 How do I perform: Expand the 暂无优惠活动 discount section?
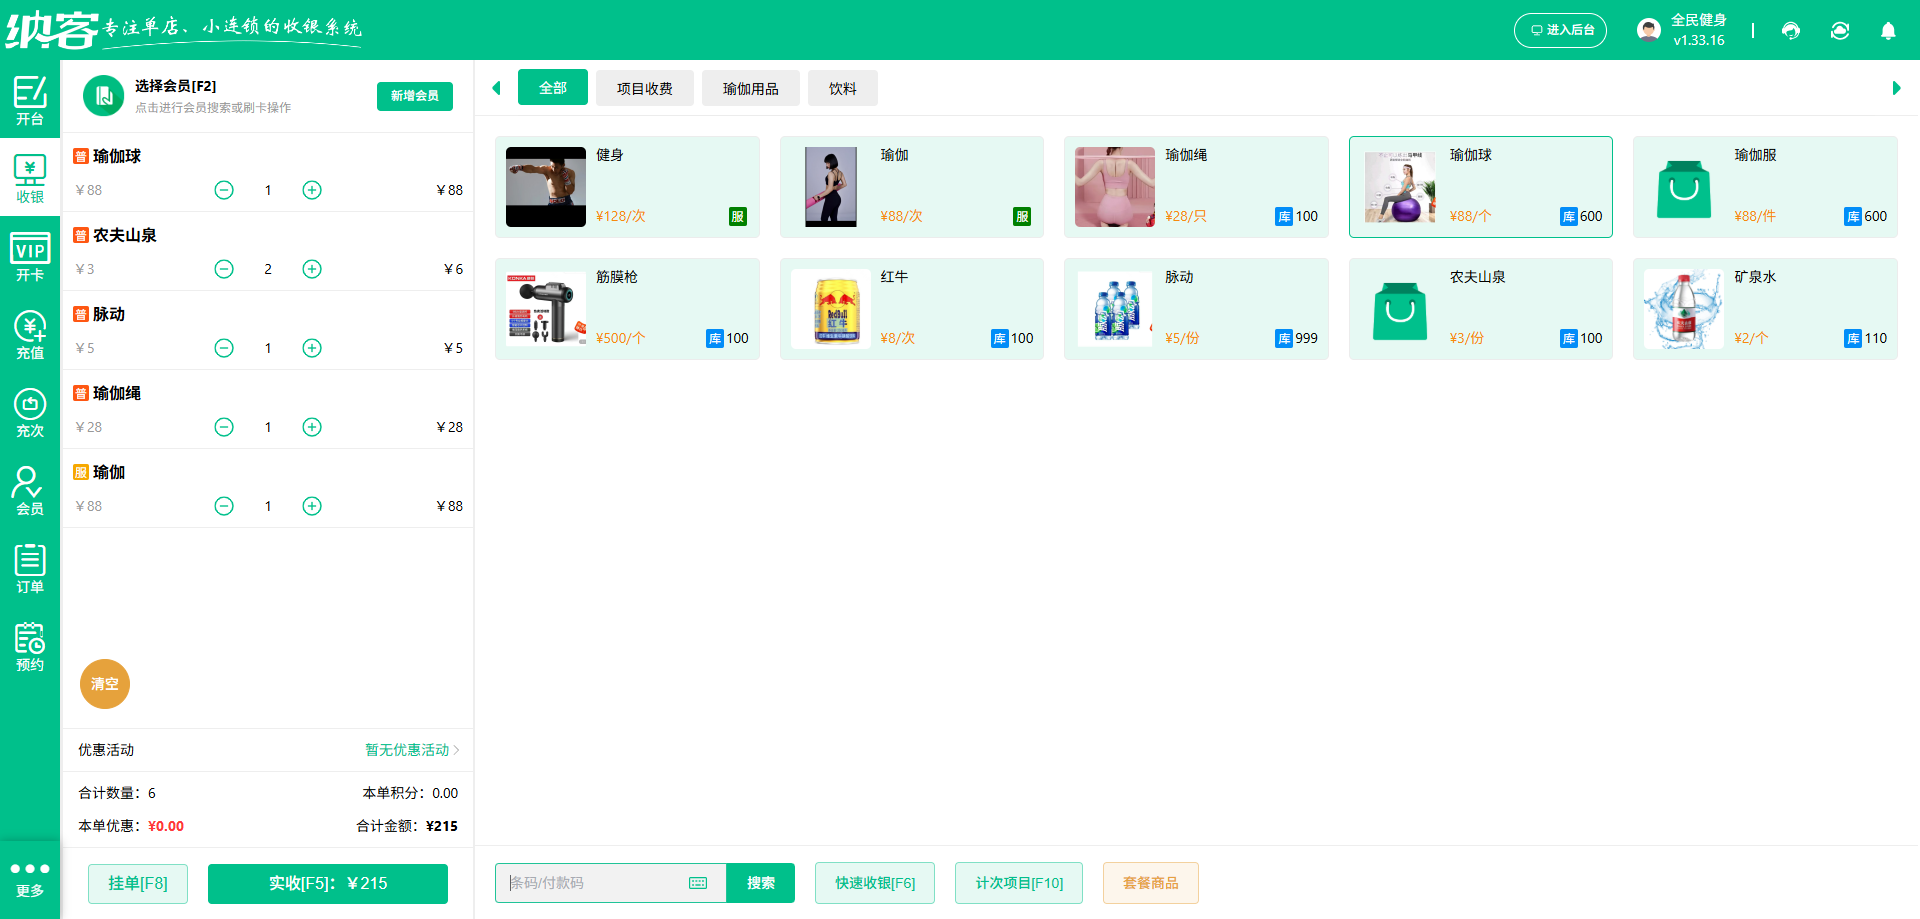pyautogui.click(x=408, y=750)
